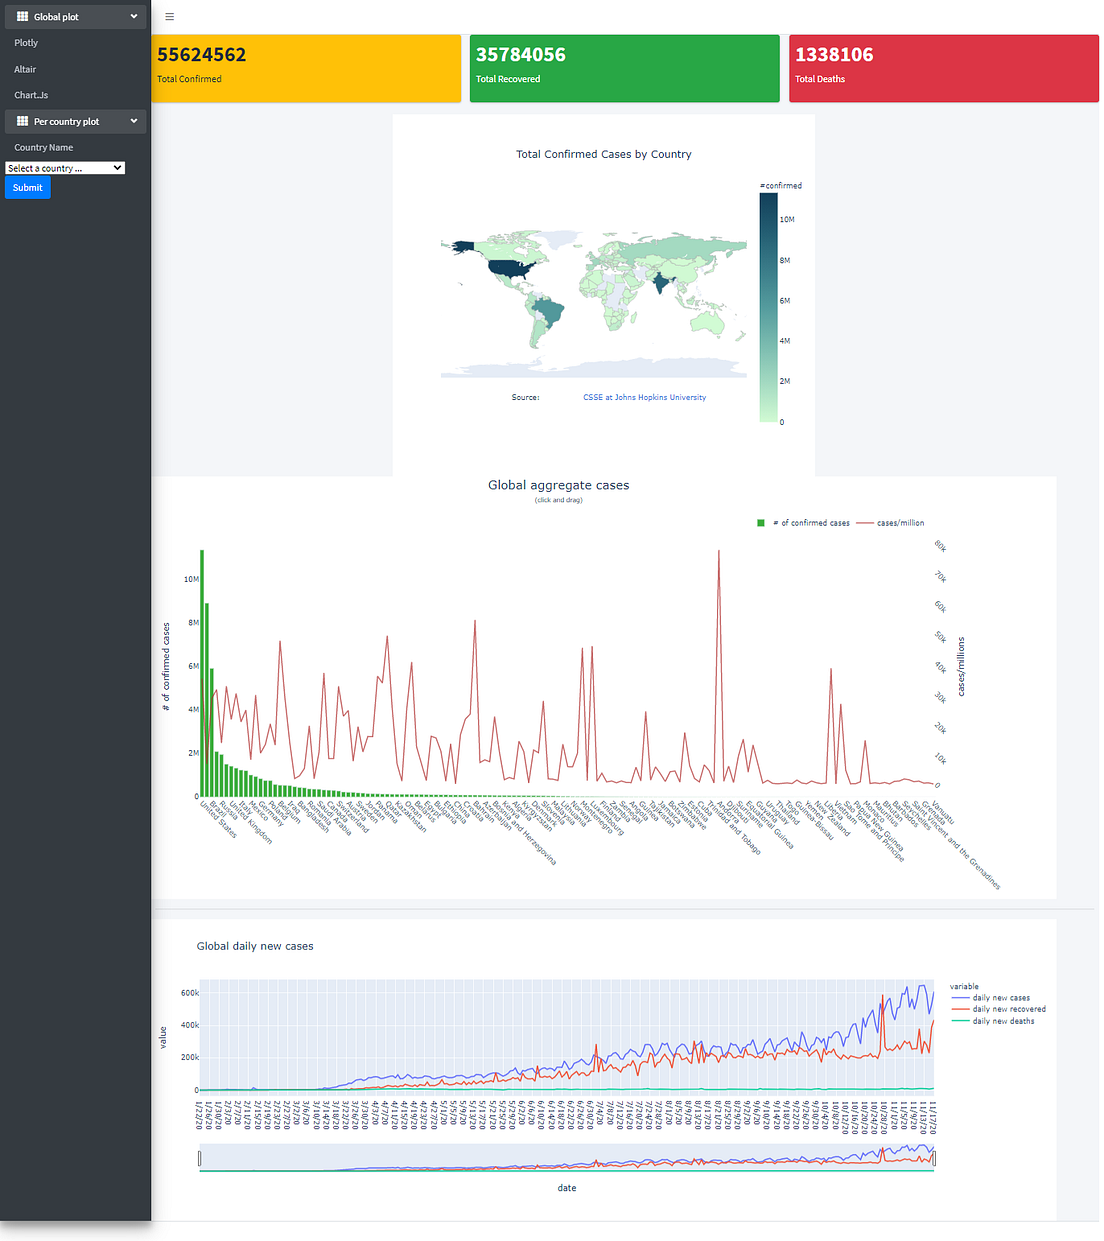Click the Submit button

coord(28,188)
